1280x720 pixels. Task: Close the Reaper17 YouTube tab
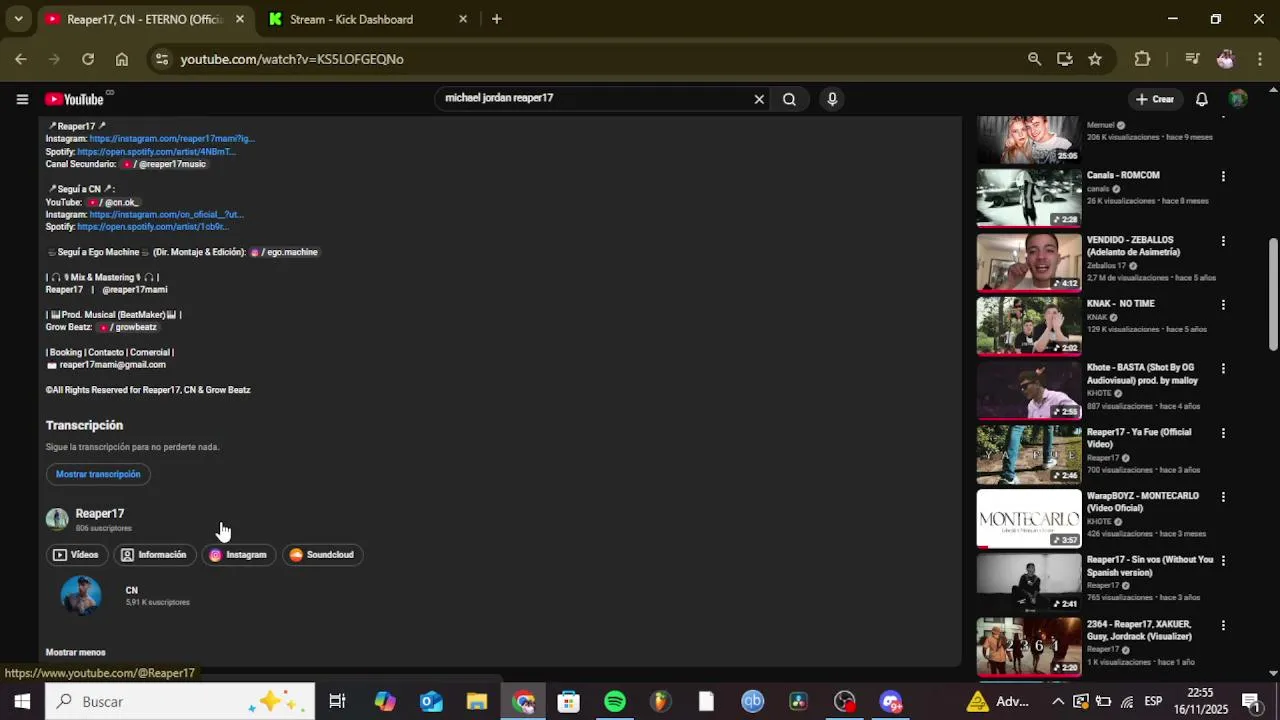click(240, 19)
